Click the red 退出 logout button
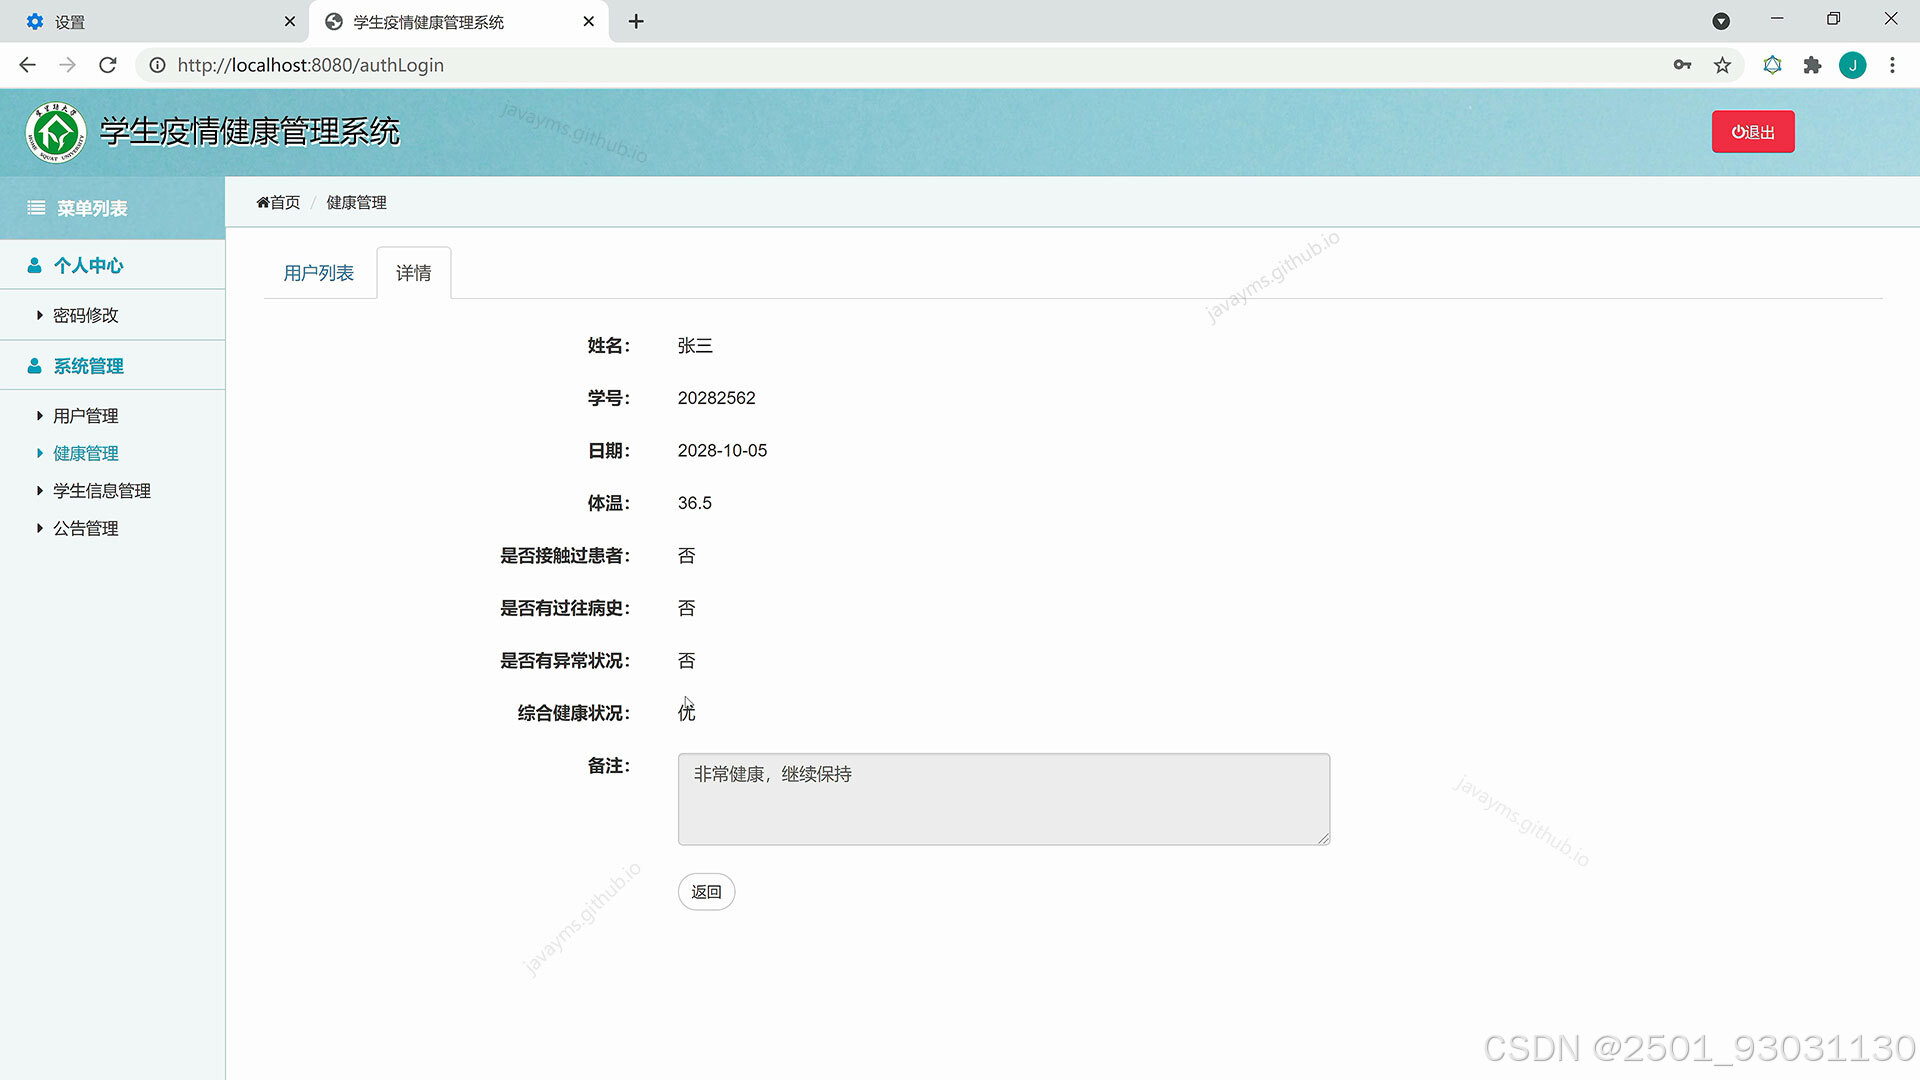The height and width of the screenshot is (1080, 1920). click(1753, 132)
